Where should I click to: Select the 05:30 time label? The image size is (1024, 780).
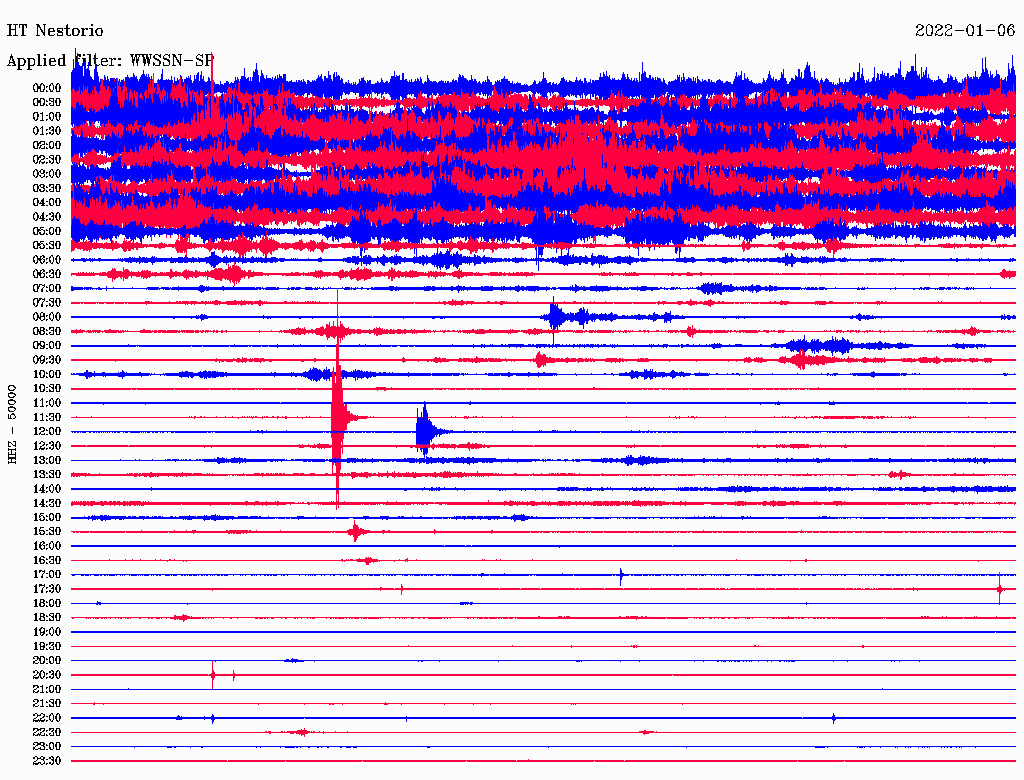47,246
